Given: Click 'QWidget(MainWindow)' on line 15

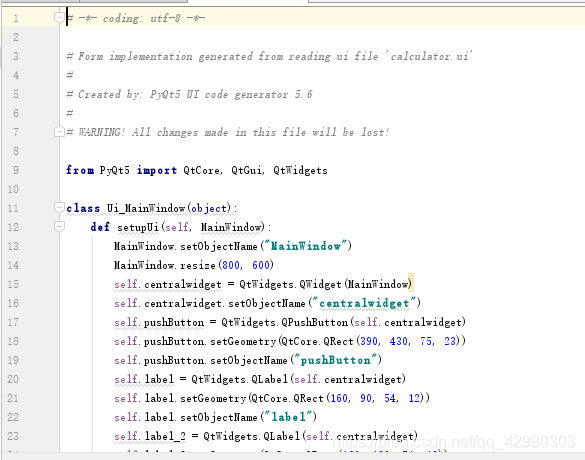Looking at the screenshot, I should [356, 284].
